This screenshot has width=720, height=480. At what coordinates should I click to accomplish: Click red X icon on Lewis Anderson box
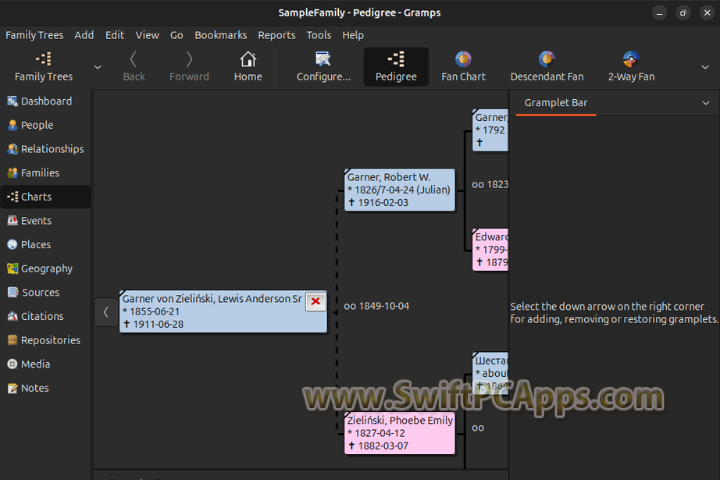coord(315,301)
